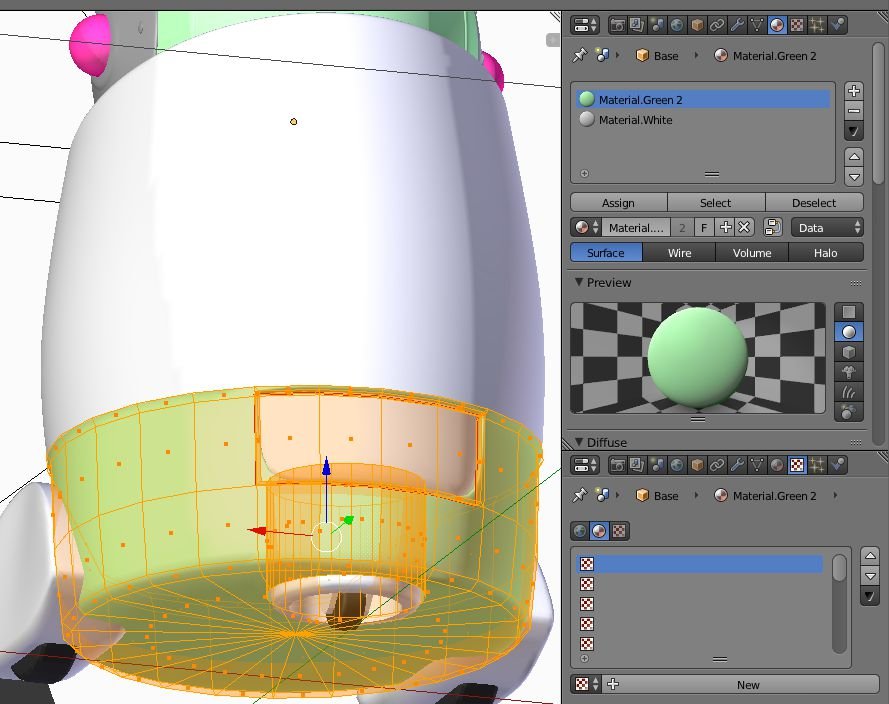This screenshot has height=704, width=889.
Task: Open Object Constraints chain icon in upper header
Action: [x=717, y=25]
